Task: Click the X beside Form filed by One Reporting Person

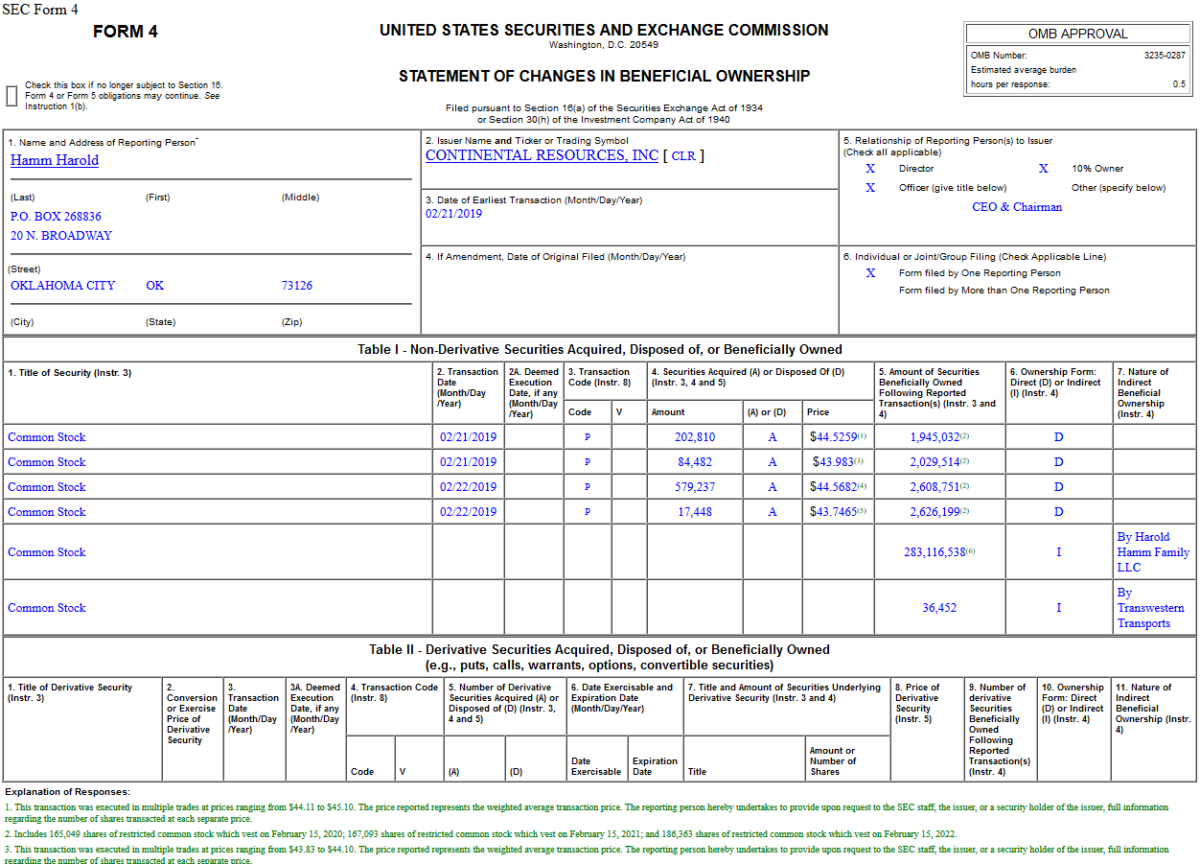Action: [870, 273]
